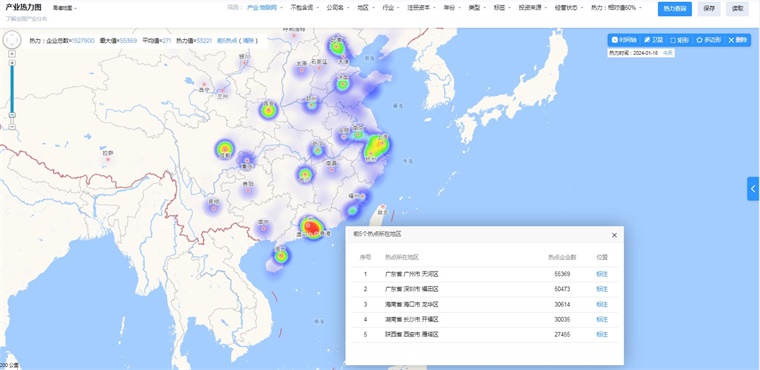The image size is (760, 370).
Task: Click 标注 link for 广州市 天河区
Action: pos(602,274)
